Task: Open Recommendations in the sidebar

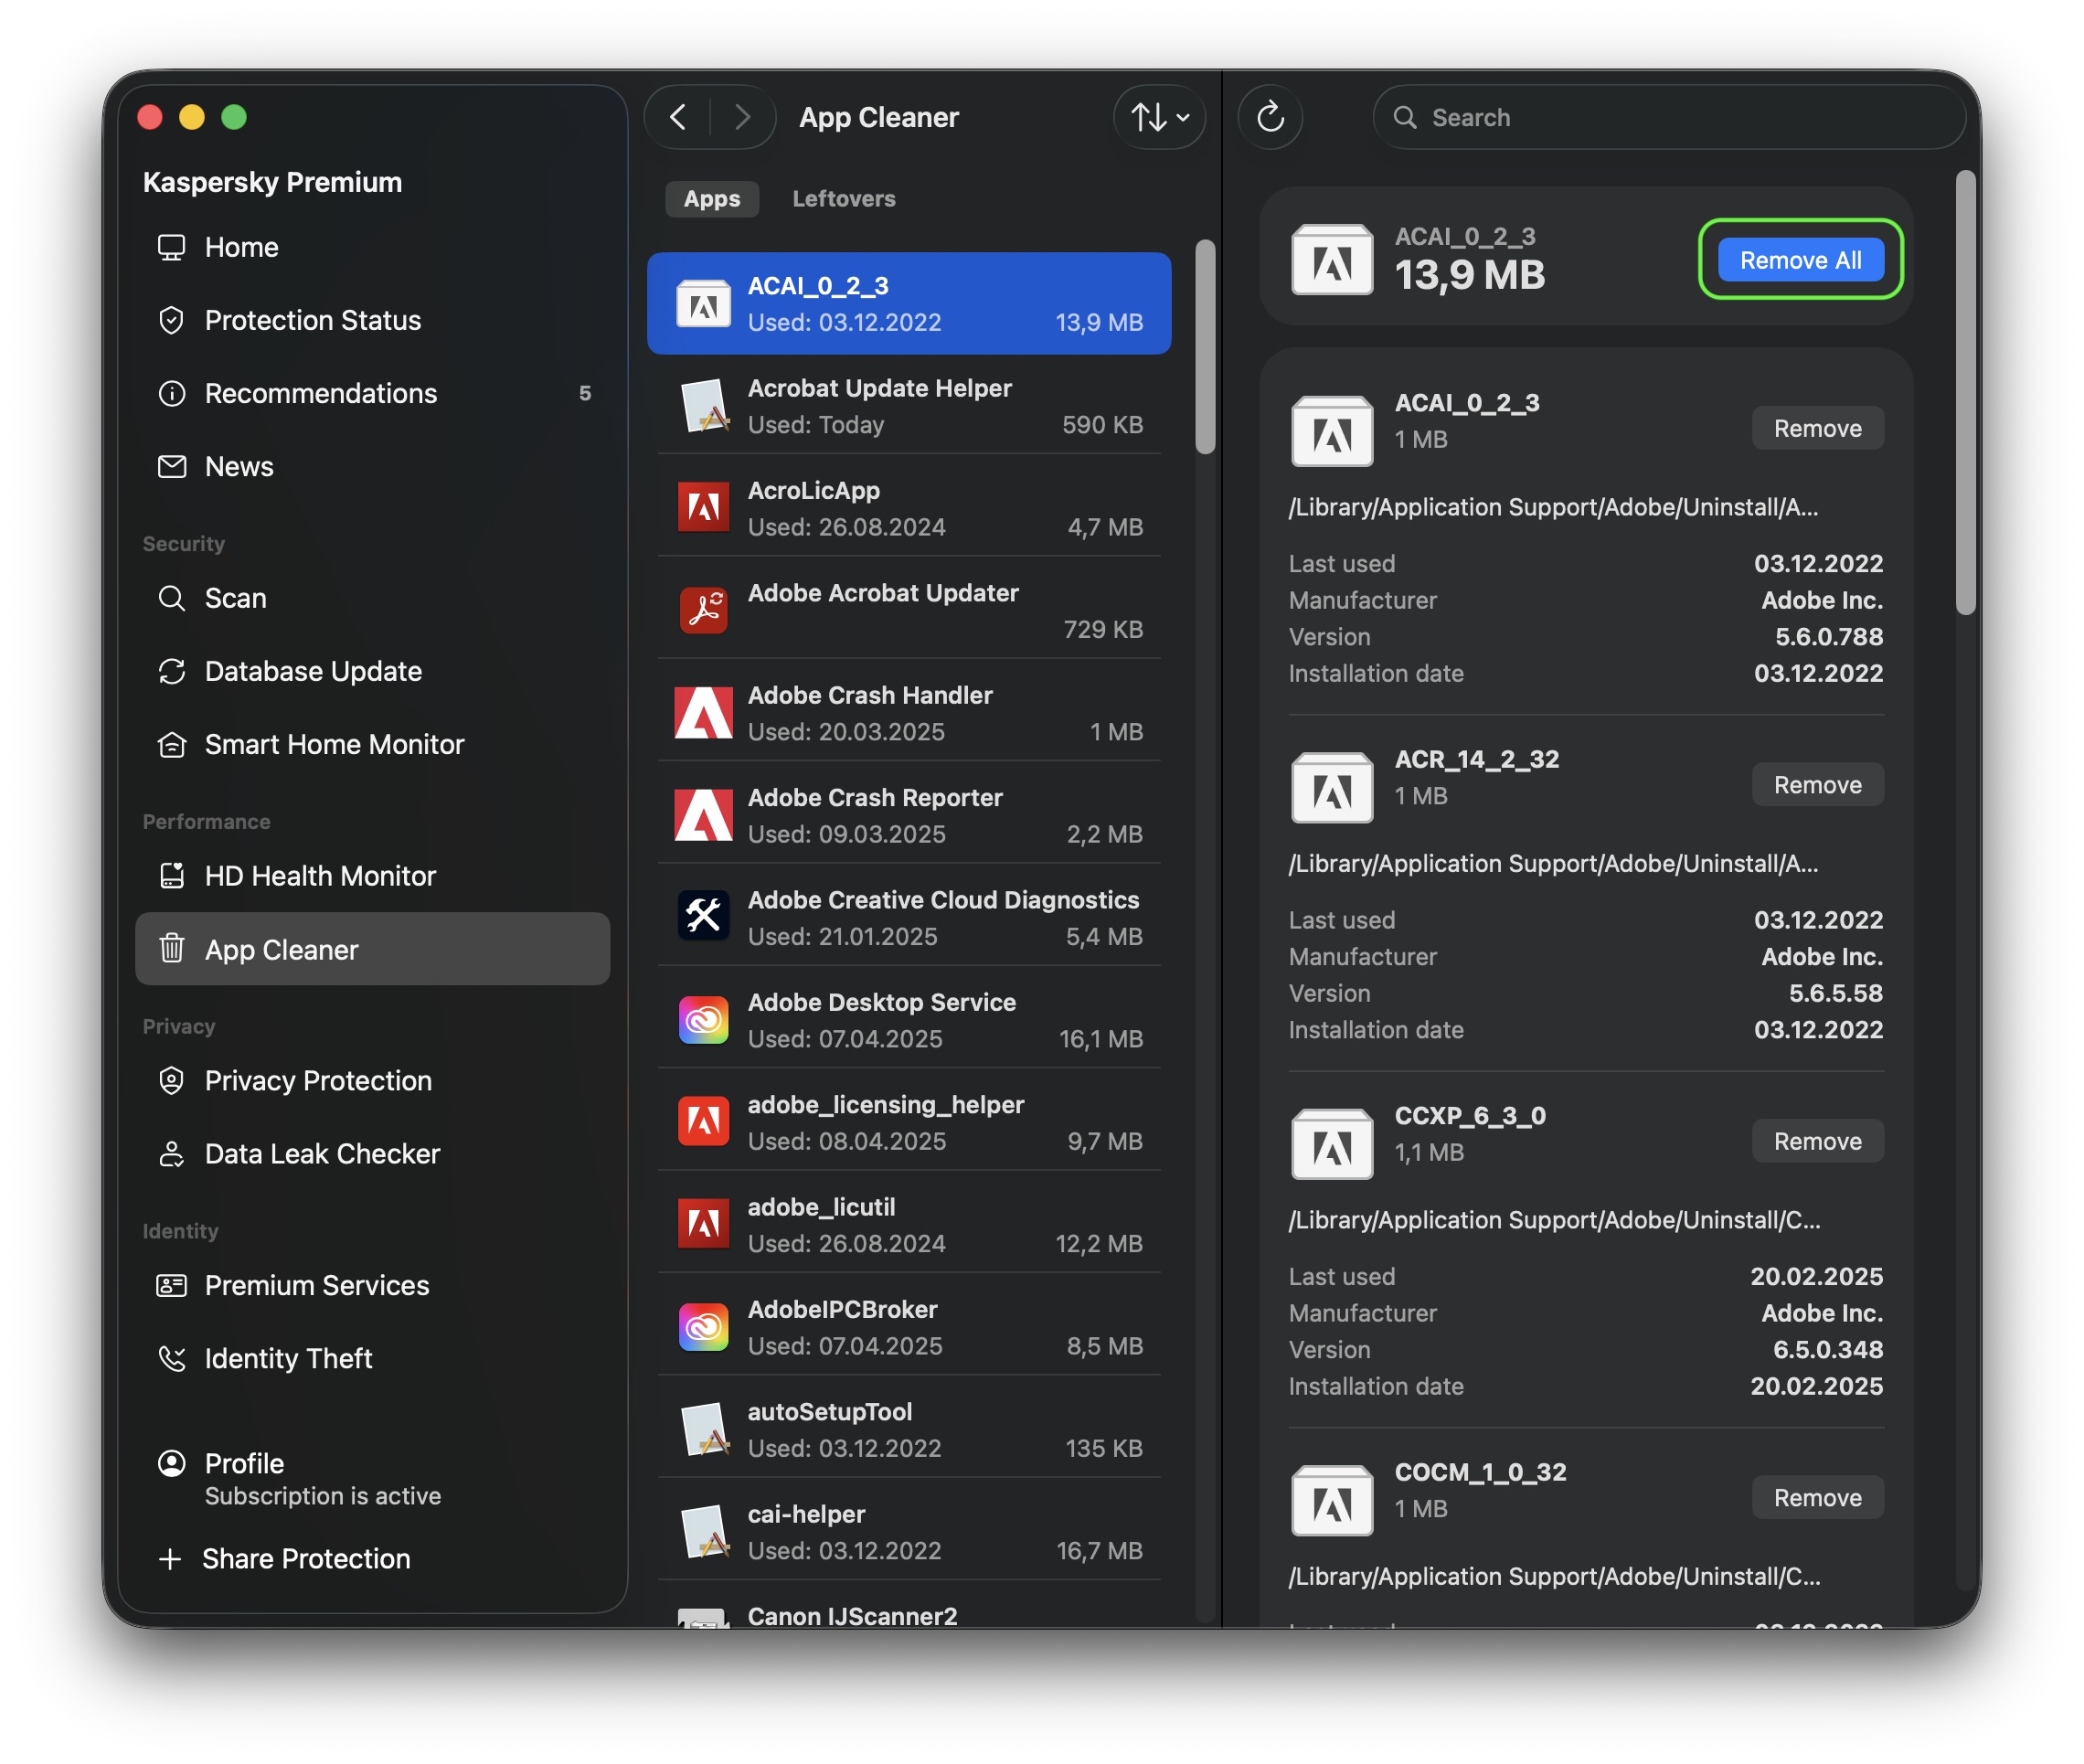Action: click(x=372, y=393)
